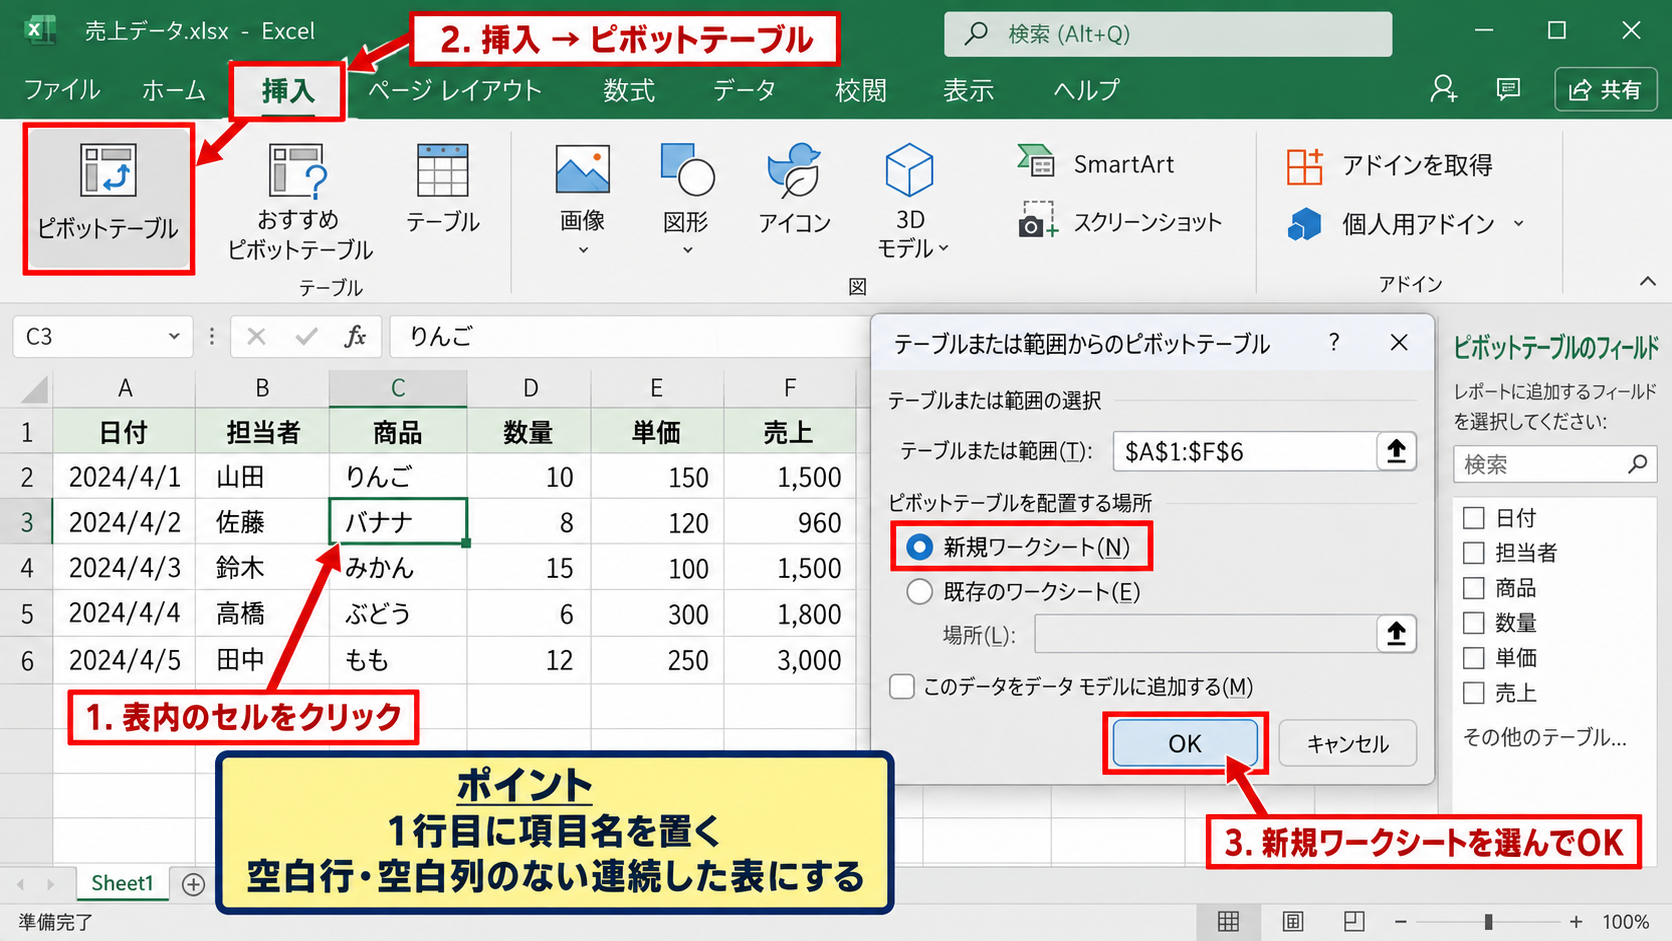Image resolution: width=1672 pixels, height=941 pixels.
Task: Click the 検索 field in the field list
Action: (1555, 464)
